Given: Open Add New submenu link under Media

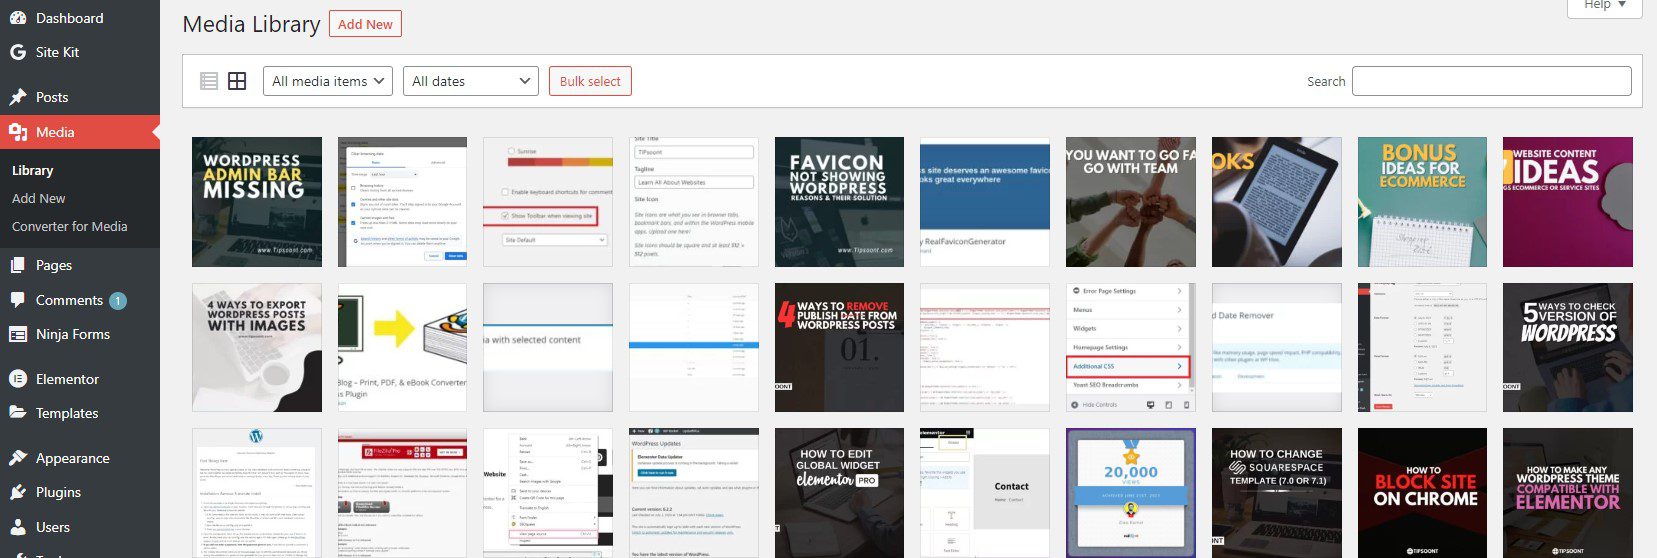Looking at the screenshot, I should click(39, 198).
